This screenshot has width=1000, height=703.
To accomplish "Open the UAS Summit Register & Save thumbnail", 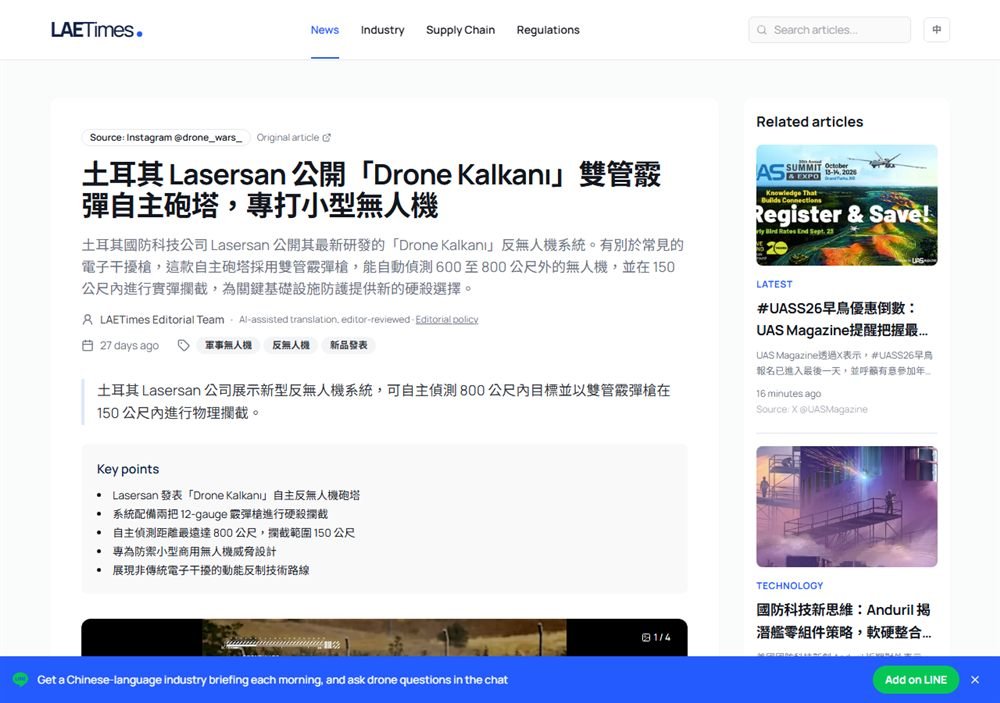I will [x=847, y=205].
